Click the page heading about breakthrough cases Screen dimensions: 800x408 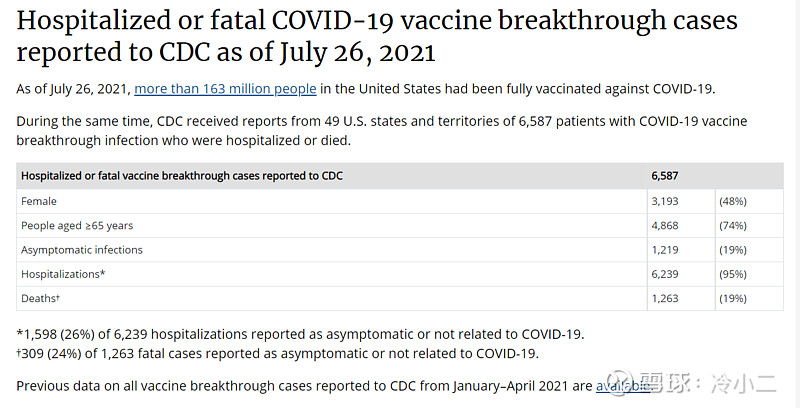(x=377, y=36)
